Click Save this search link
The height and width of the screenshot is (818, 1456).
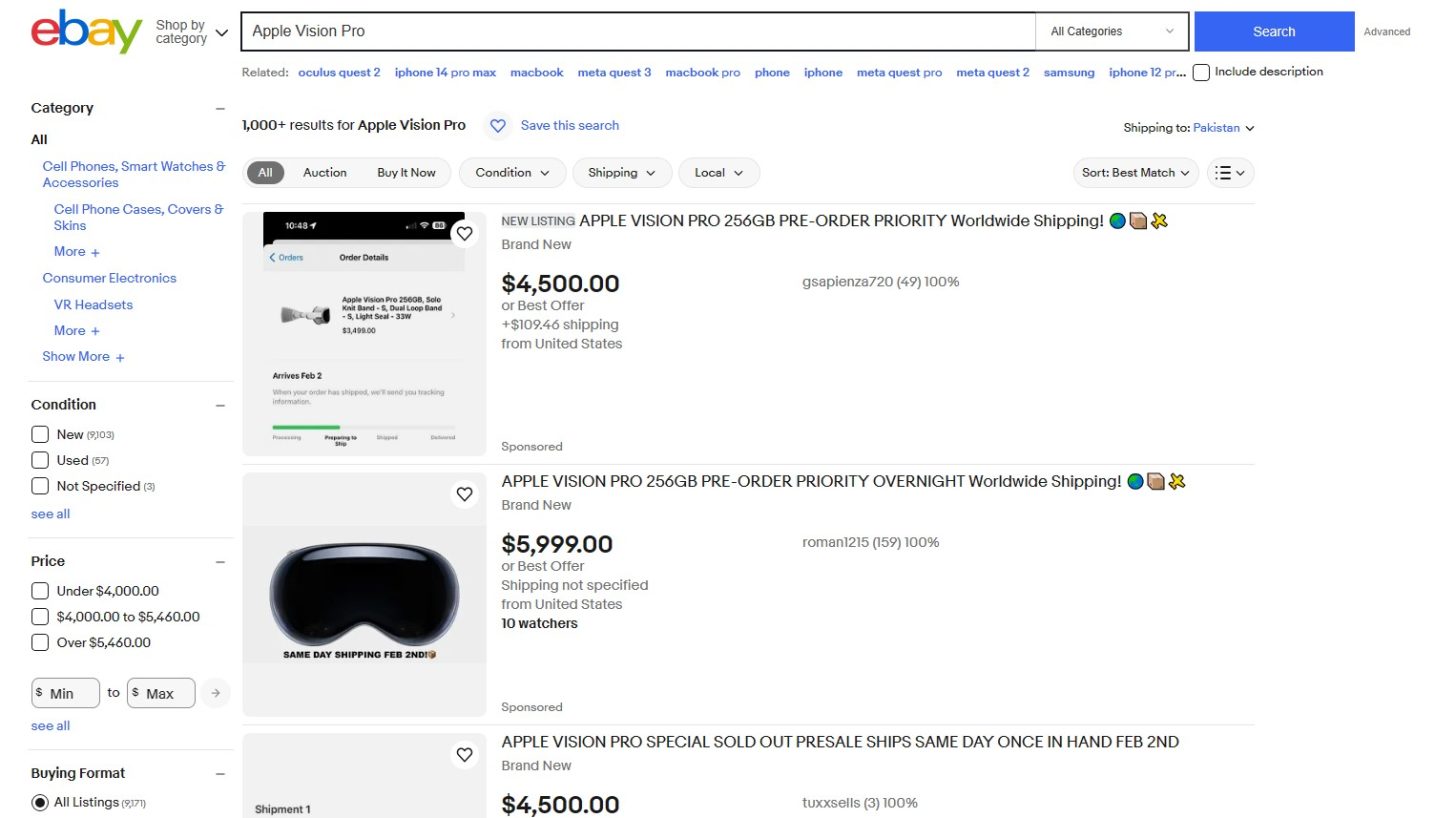coord(570,126)
